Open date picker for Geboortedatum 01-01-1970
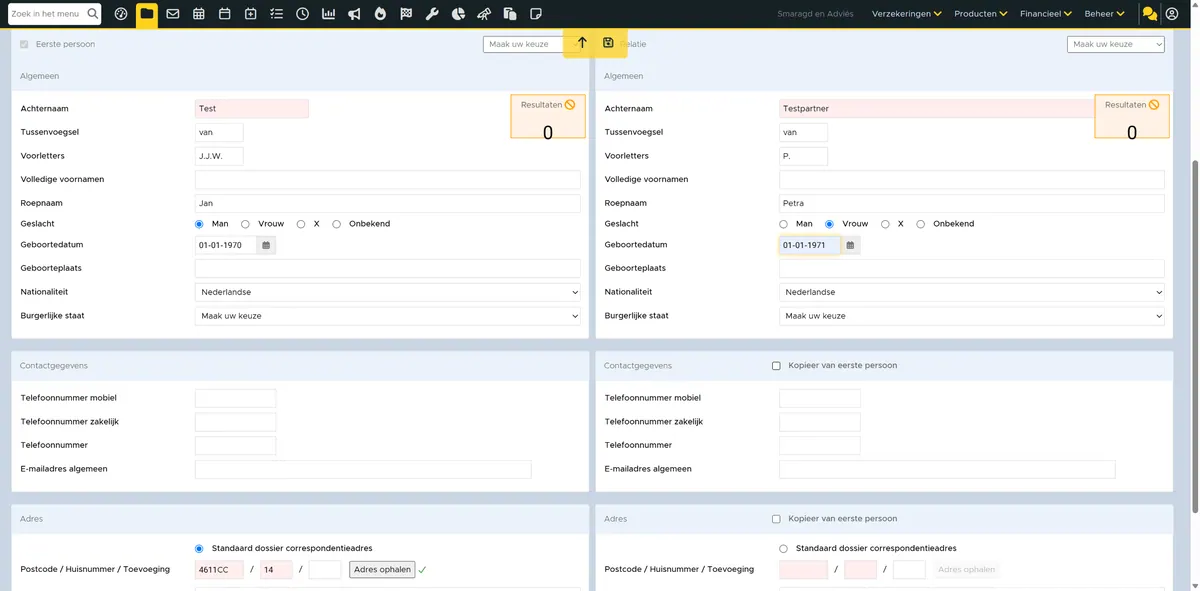This screenshot has width=1200, height=591. click(x=266, y=245)
